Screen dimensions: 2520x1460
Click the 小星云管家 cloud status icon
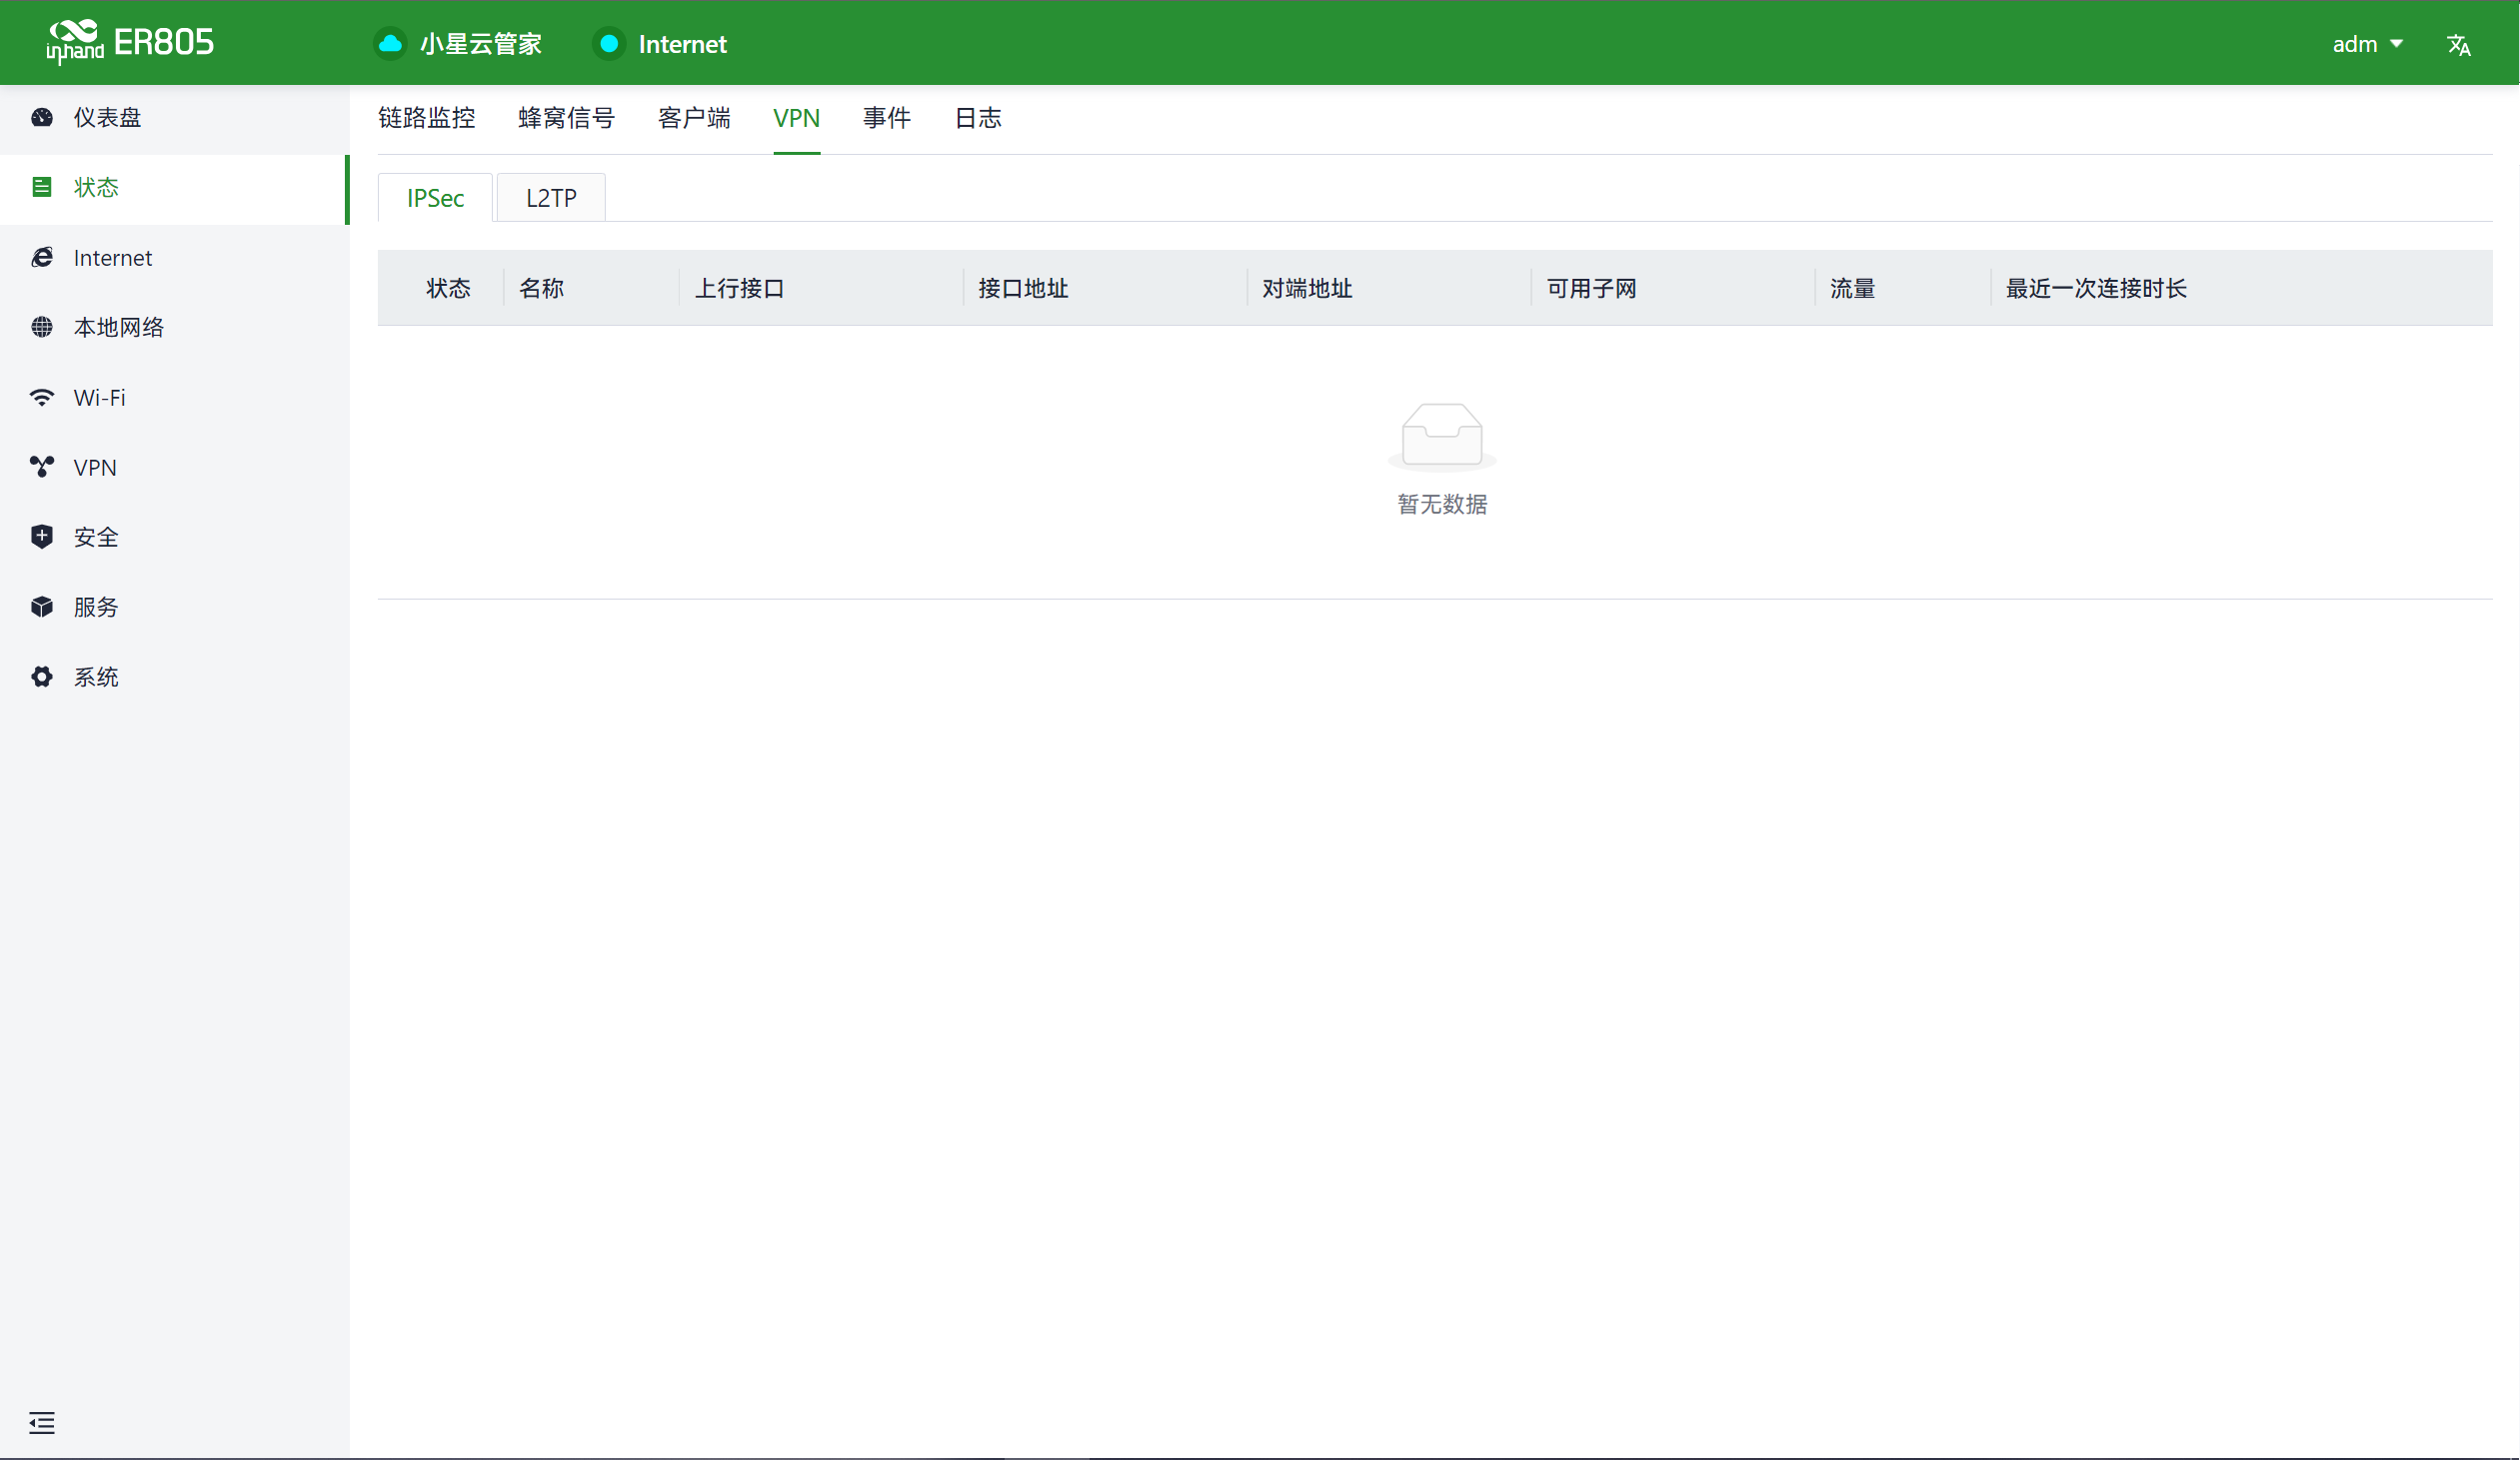pyautogui.click(x=391, y=44)
